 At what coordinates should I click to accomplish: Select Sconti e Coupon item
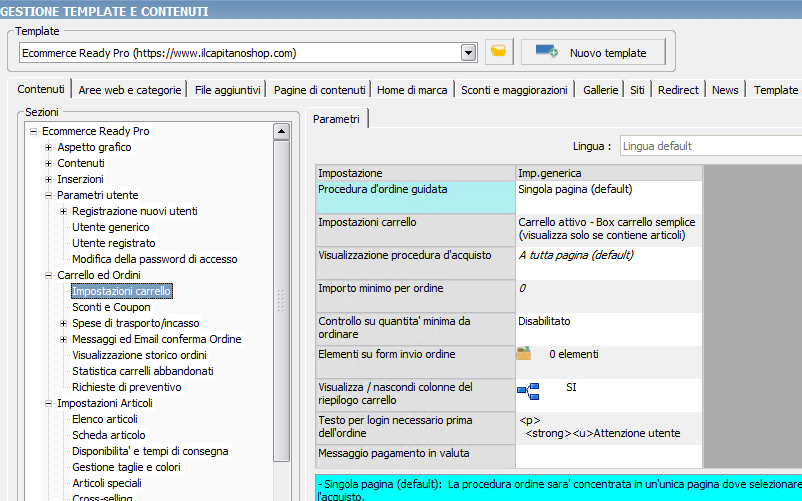(111, 307)
